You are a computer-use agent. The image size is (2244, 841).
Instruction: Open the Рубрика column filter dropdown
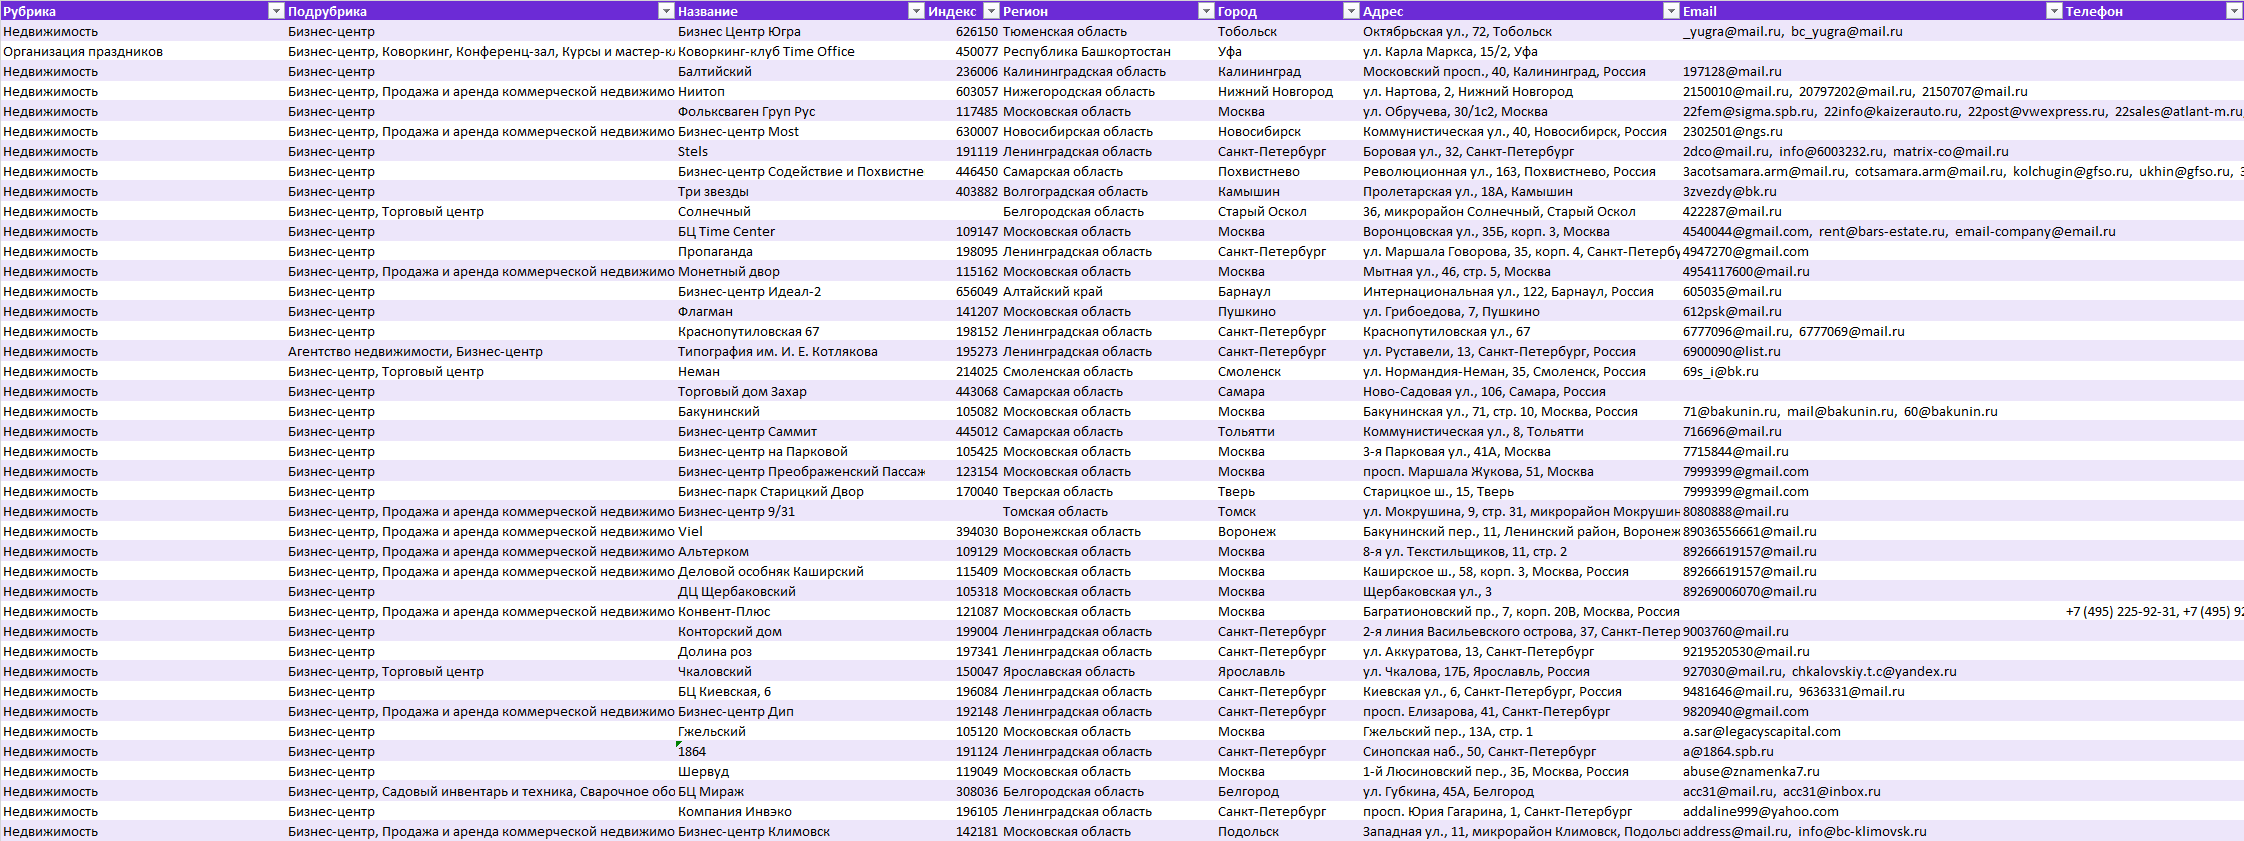pyautogui.click(x=277, y=11)
